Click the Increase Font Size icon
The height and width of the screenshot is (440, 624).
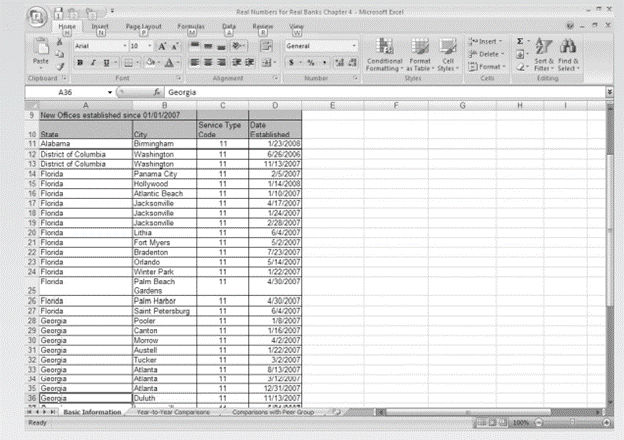pos(162,46)
